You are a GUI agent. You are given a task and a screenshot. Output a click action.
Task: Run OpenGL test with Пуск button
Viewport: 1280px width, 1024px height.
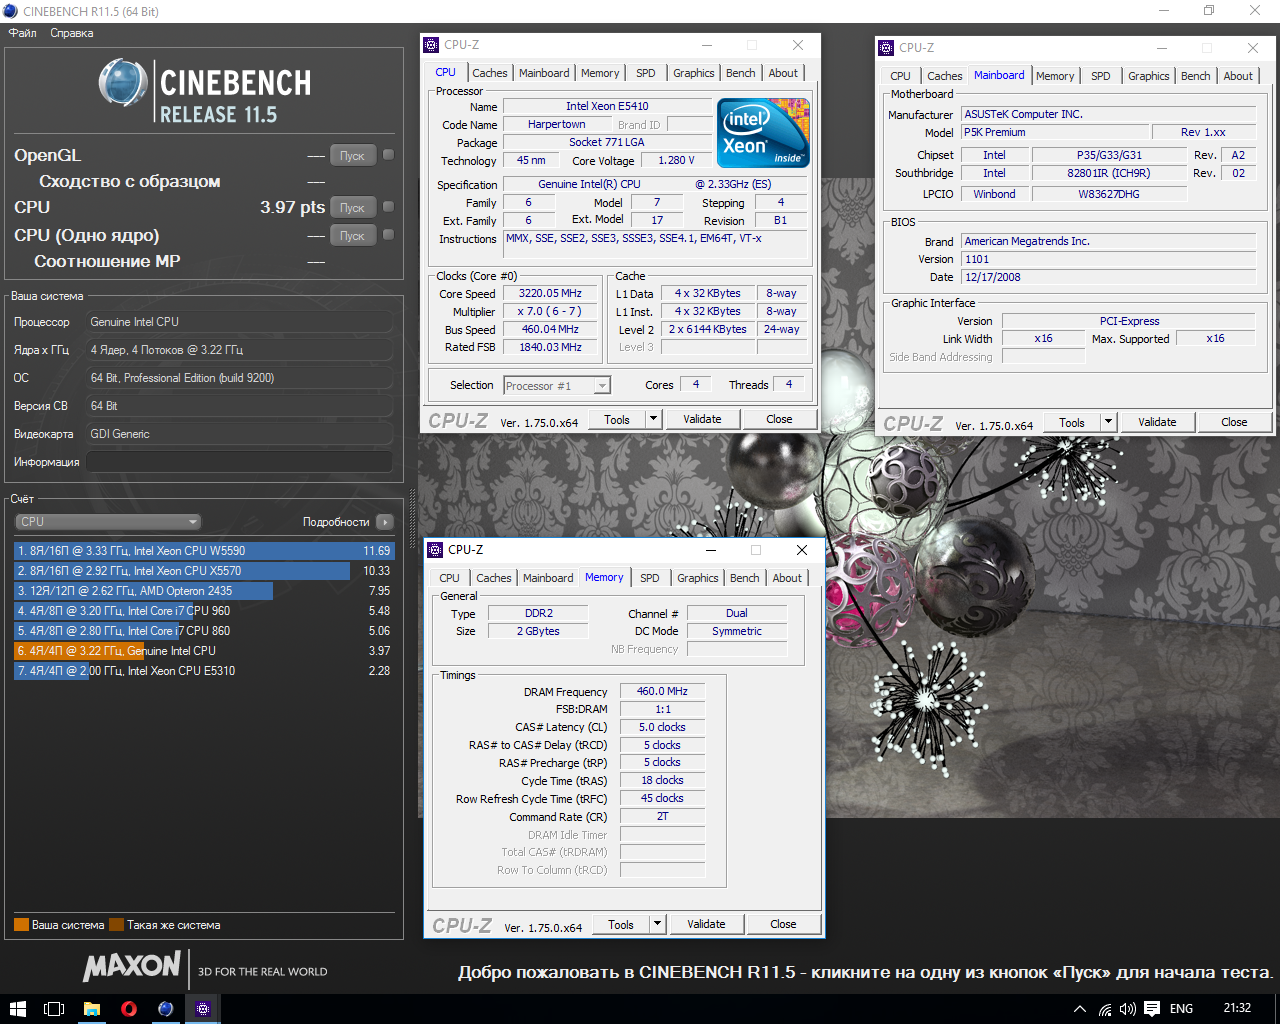[x=352, y=155]
